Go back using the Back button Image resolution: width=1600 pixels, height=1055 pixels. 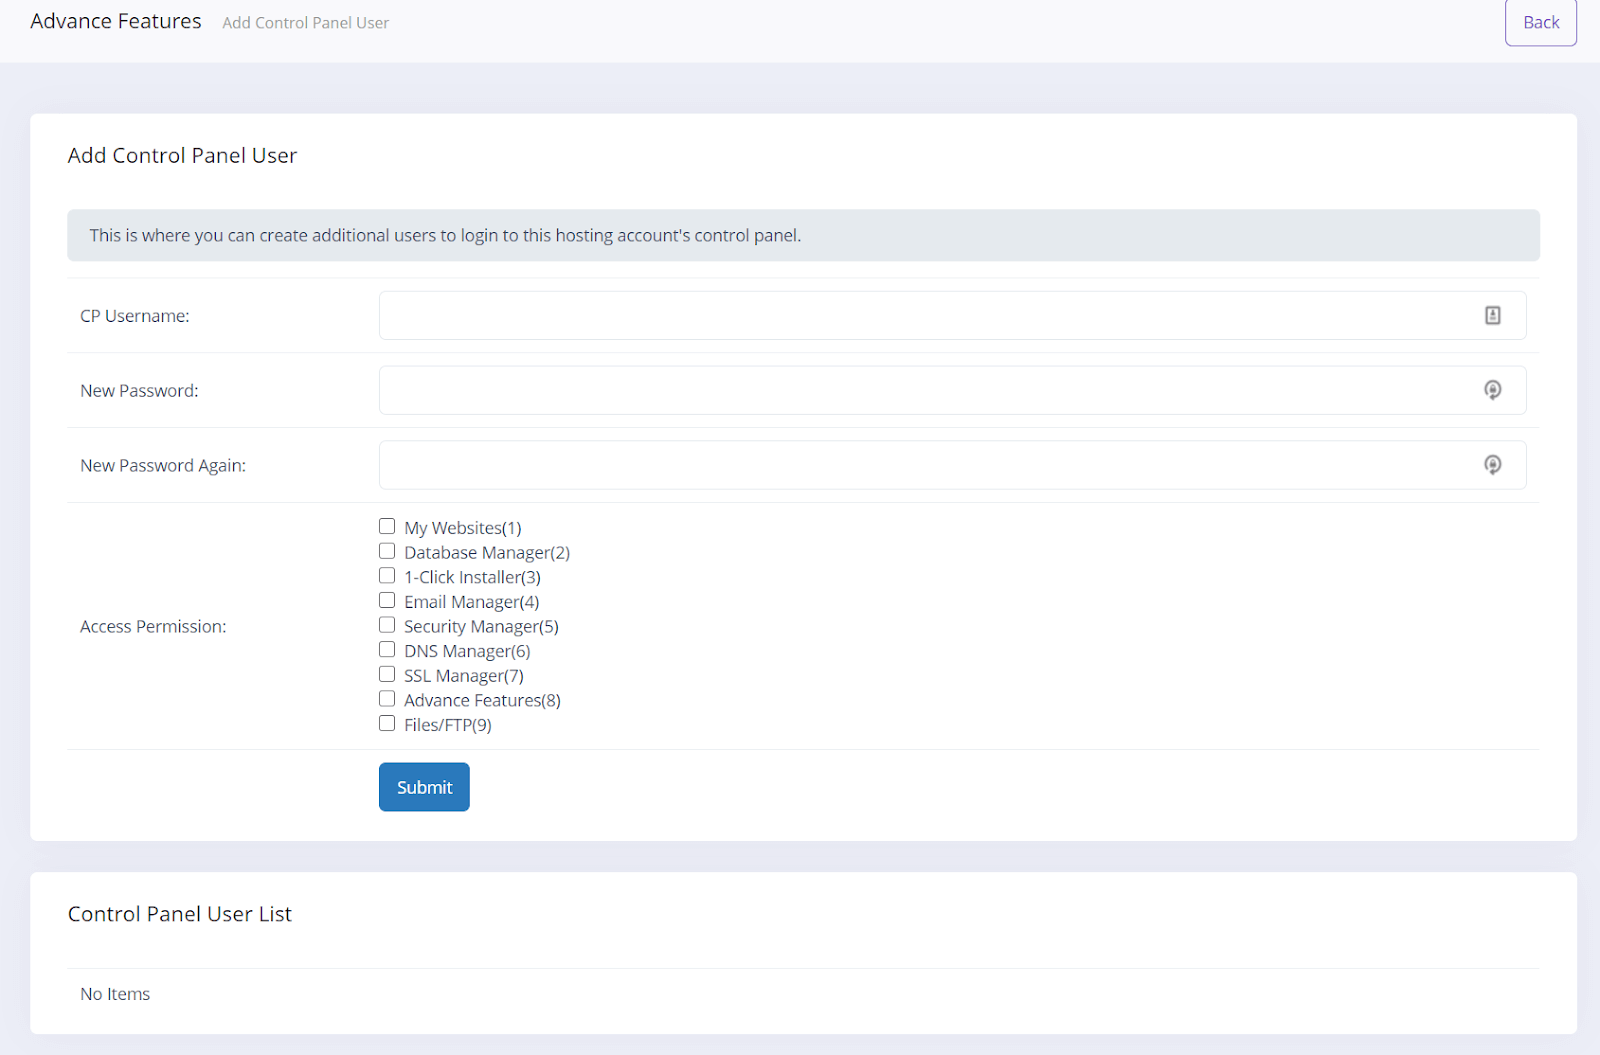click(1541, 22)
